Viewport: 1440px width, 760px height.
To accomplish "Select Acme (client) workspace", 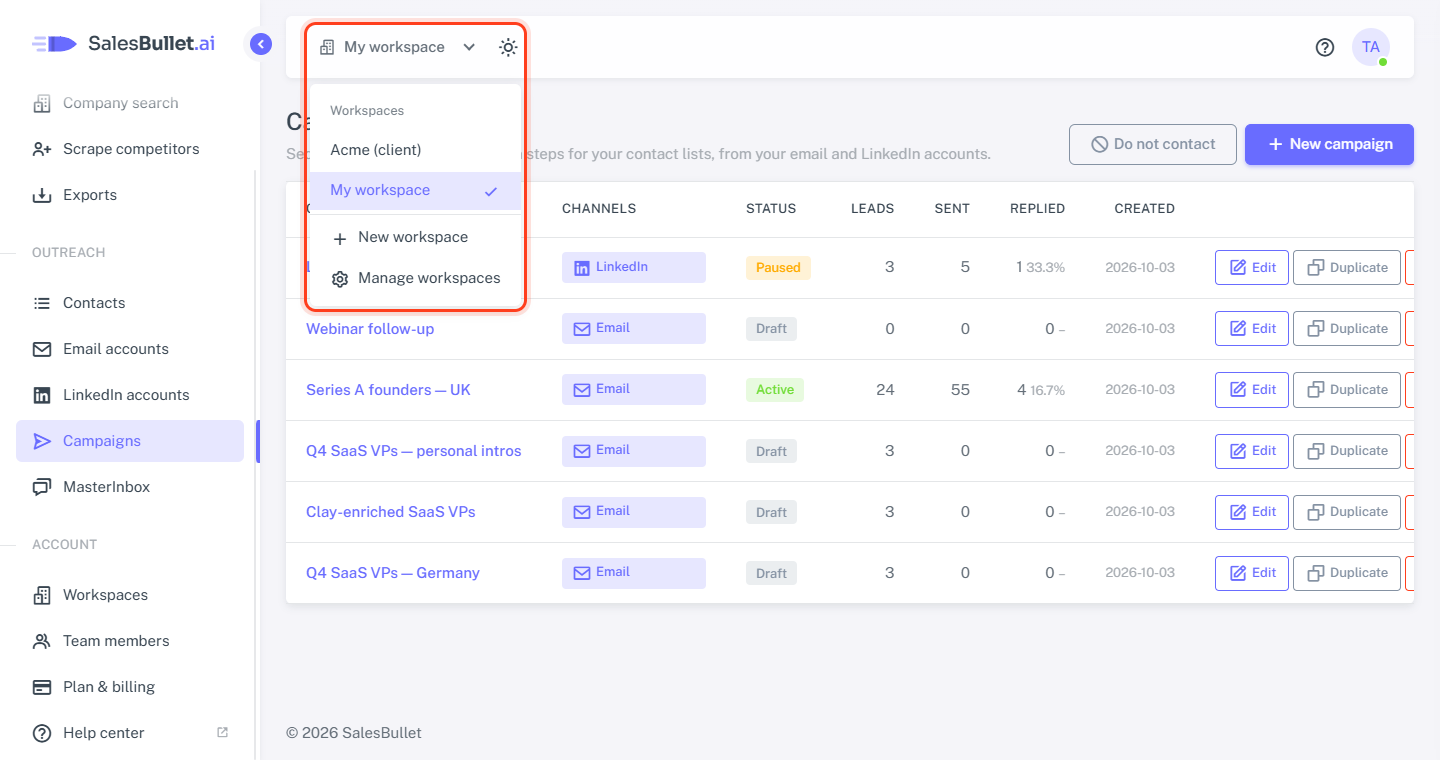I will point(415,150).
